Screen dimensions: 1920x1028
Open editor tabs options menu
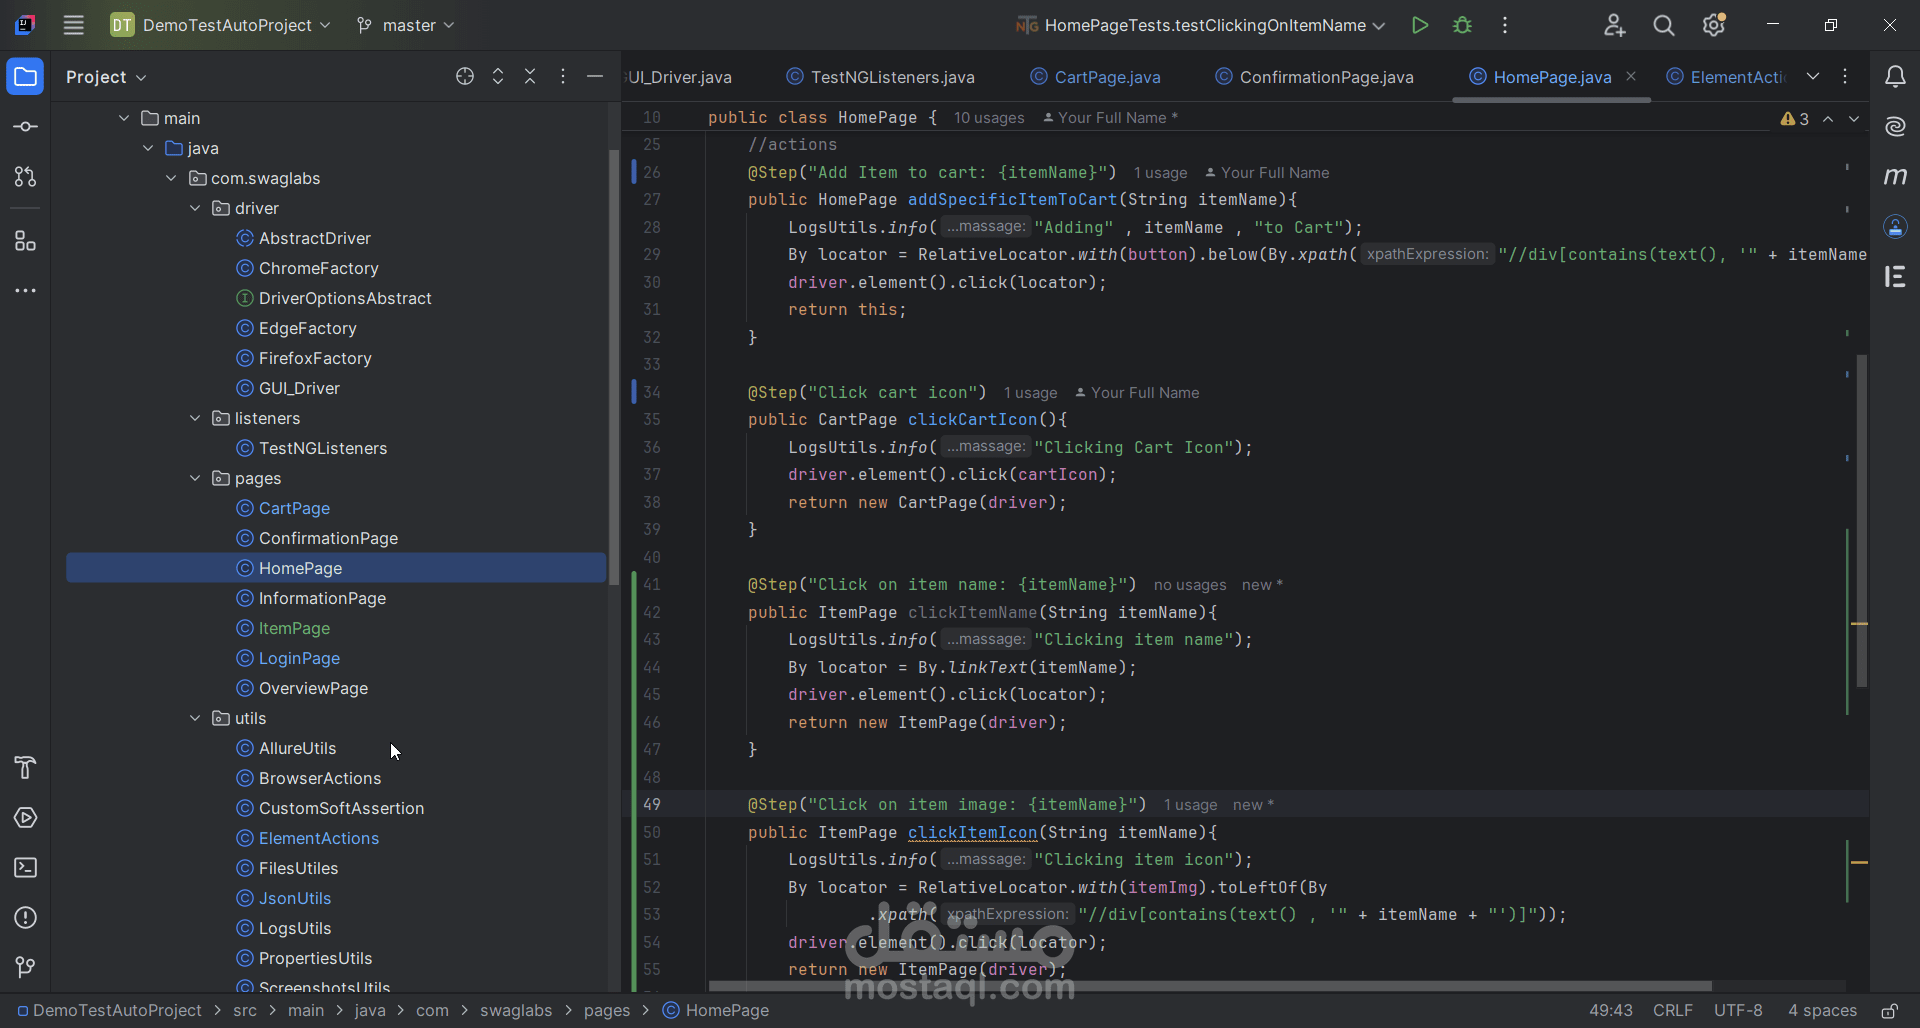tap(1846, 77)
